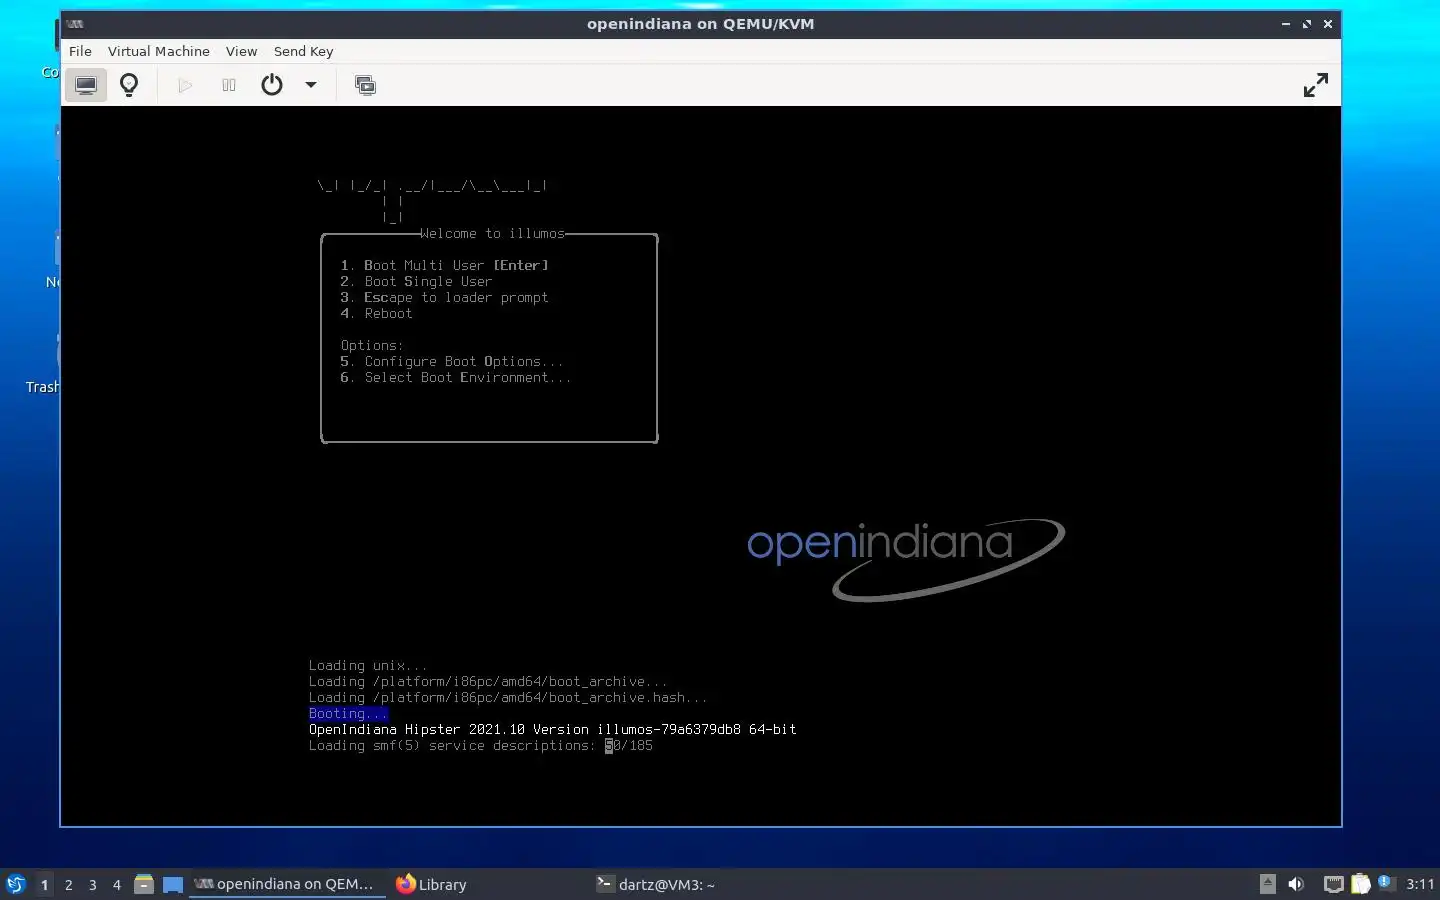Click the 3:11 taskbar clock
Image resolution: width=1440 pixels, height=900 pixels.
[1420, 884]
